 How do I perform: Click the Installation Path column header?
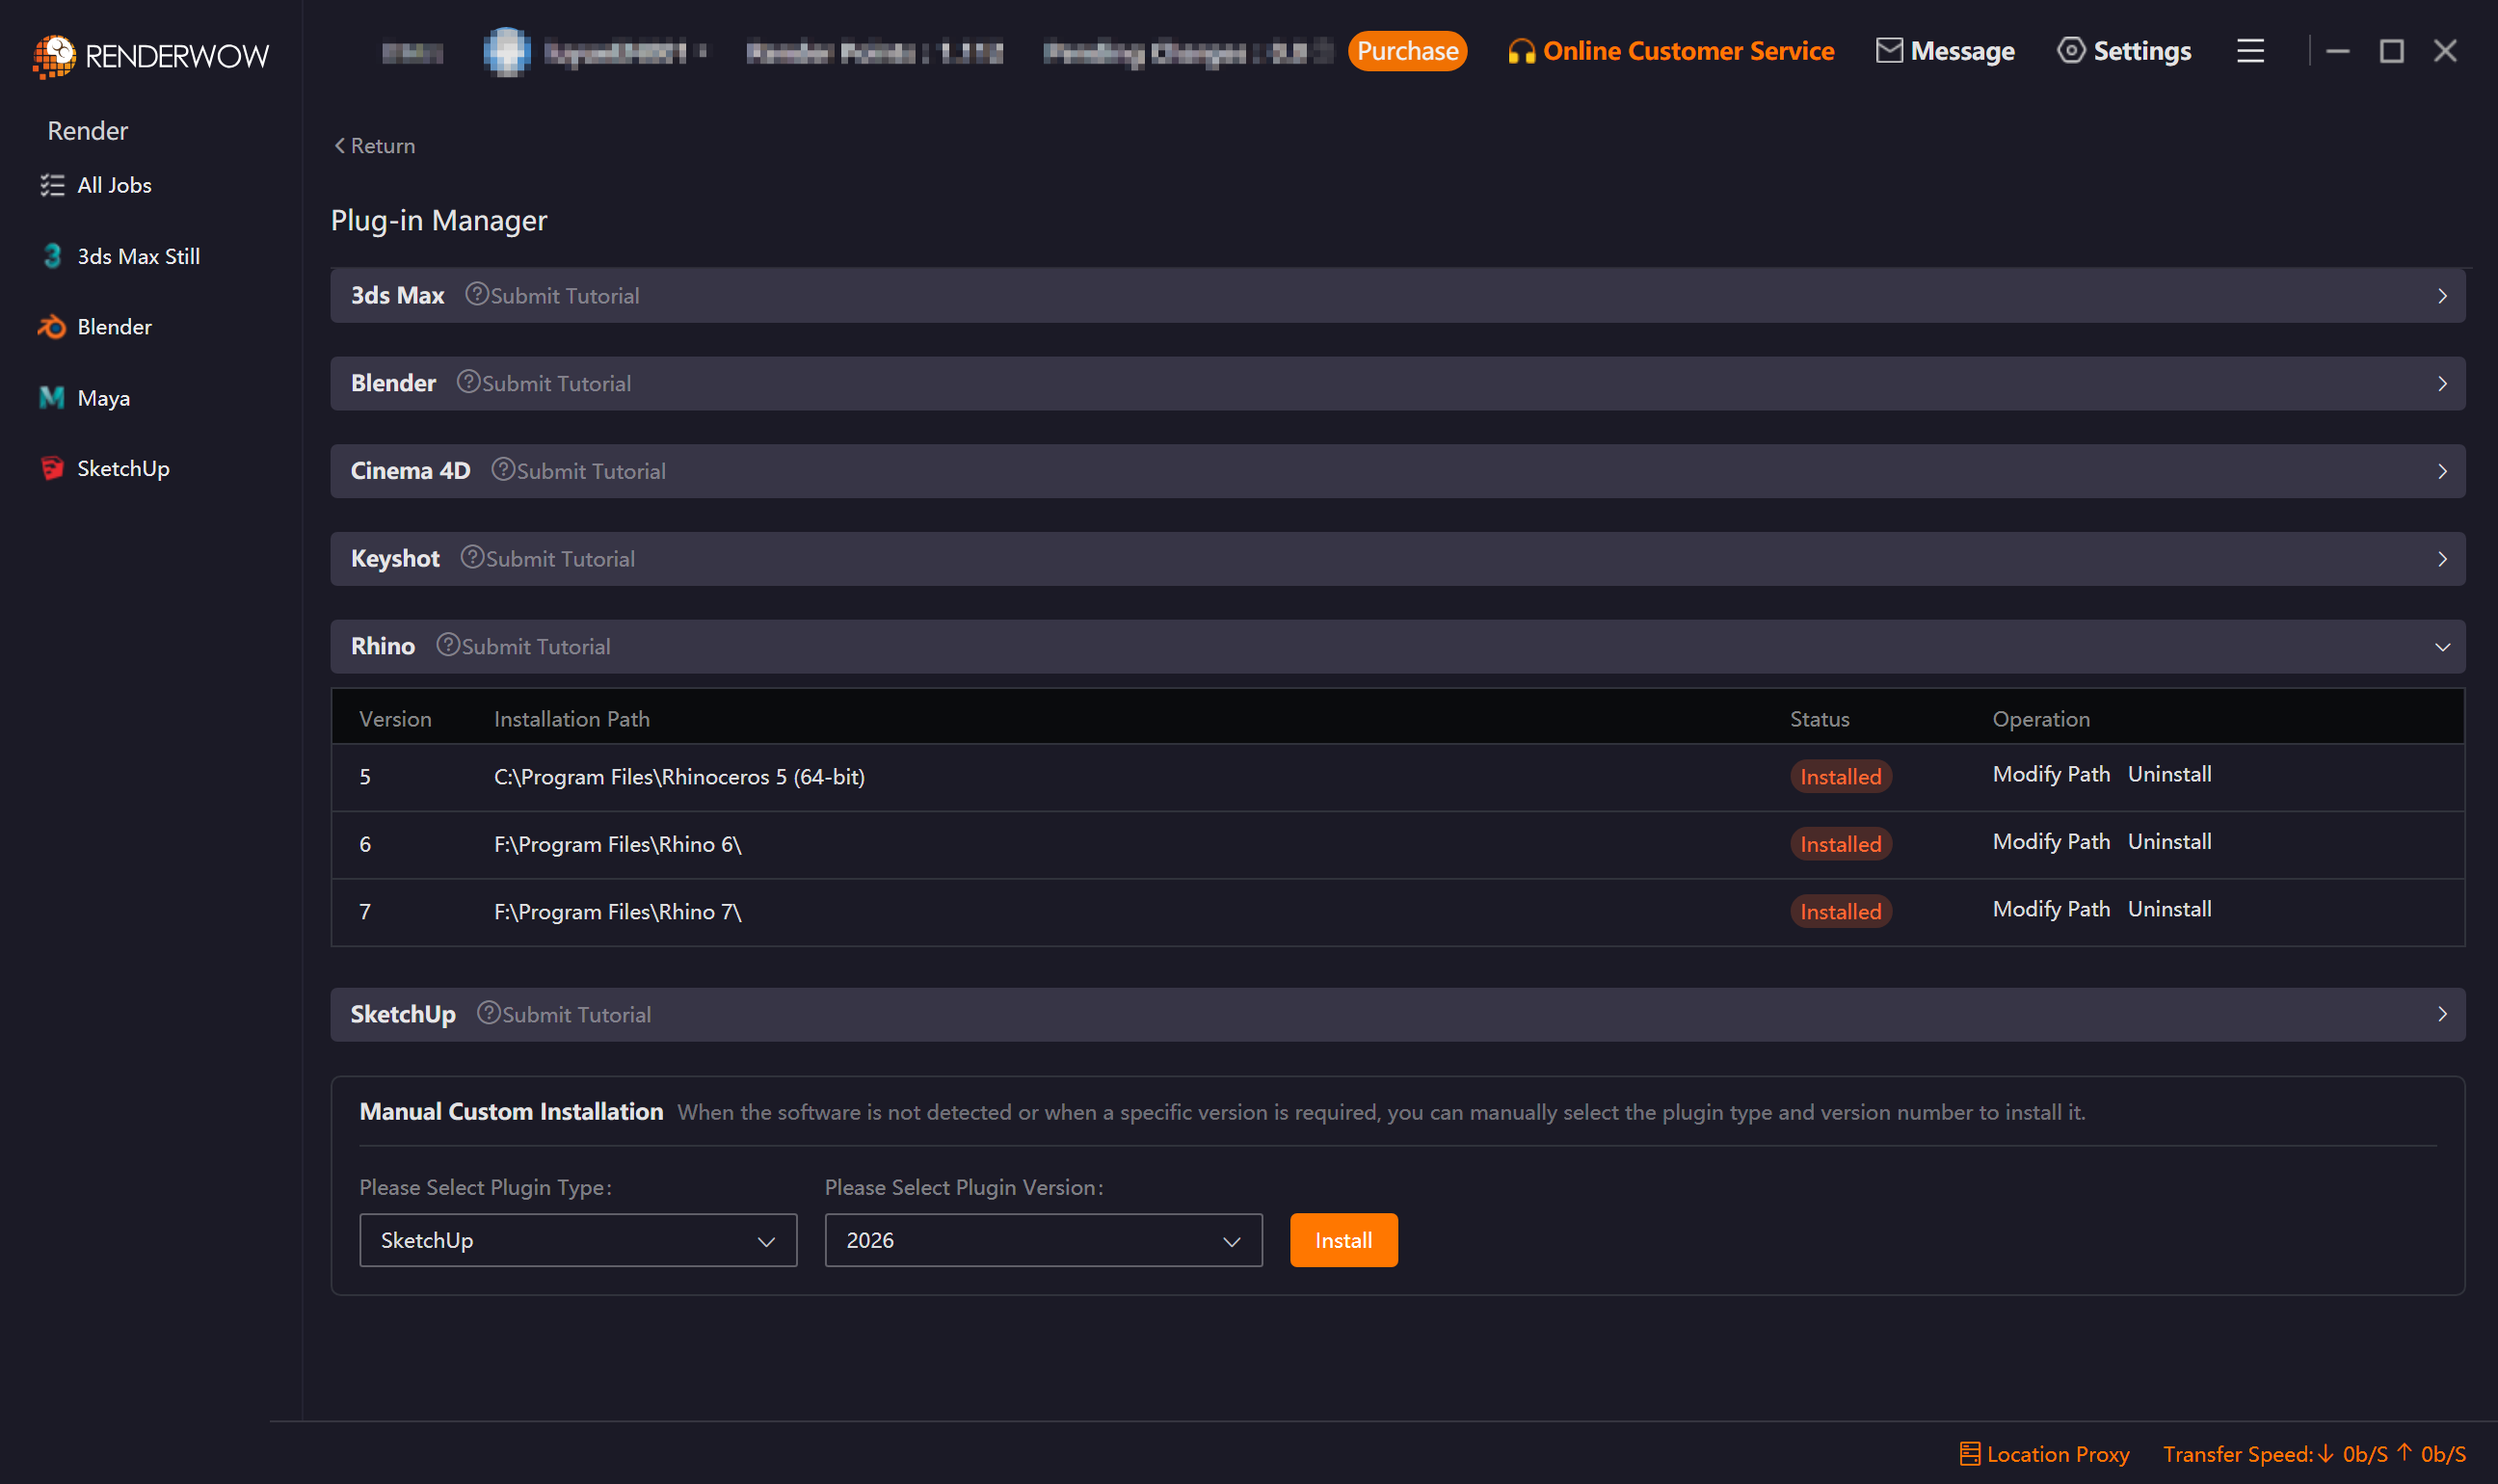pyautogui.click(x=571, y=719)
